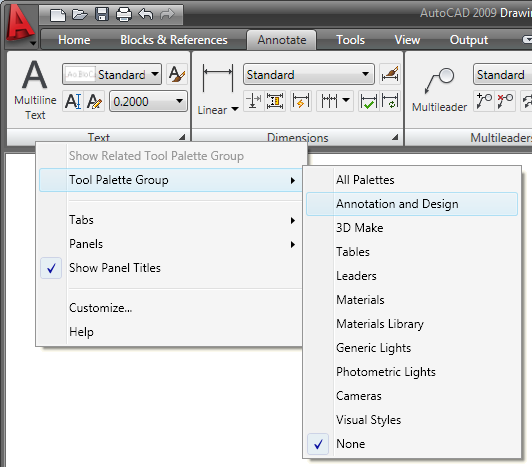Select Materials Library palette group
Viewport: 532px width, 467px height.
(x=412, y=324)
